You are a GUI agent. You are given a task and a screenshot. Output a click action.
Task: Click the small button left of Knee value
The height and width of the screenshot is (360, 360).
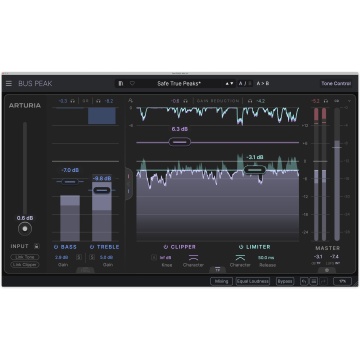point(154,257)
